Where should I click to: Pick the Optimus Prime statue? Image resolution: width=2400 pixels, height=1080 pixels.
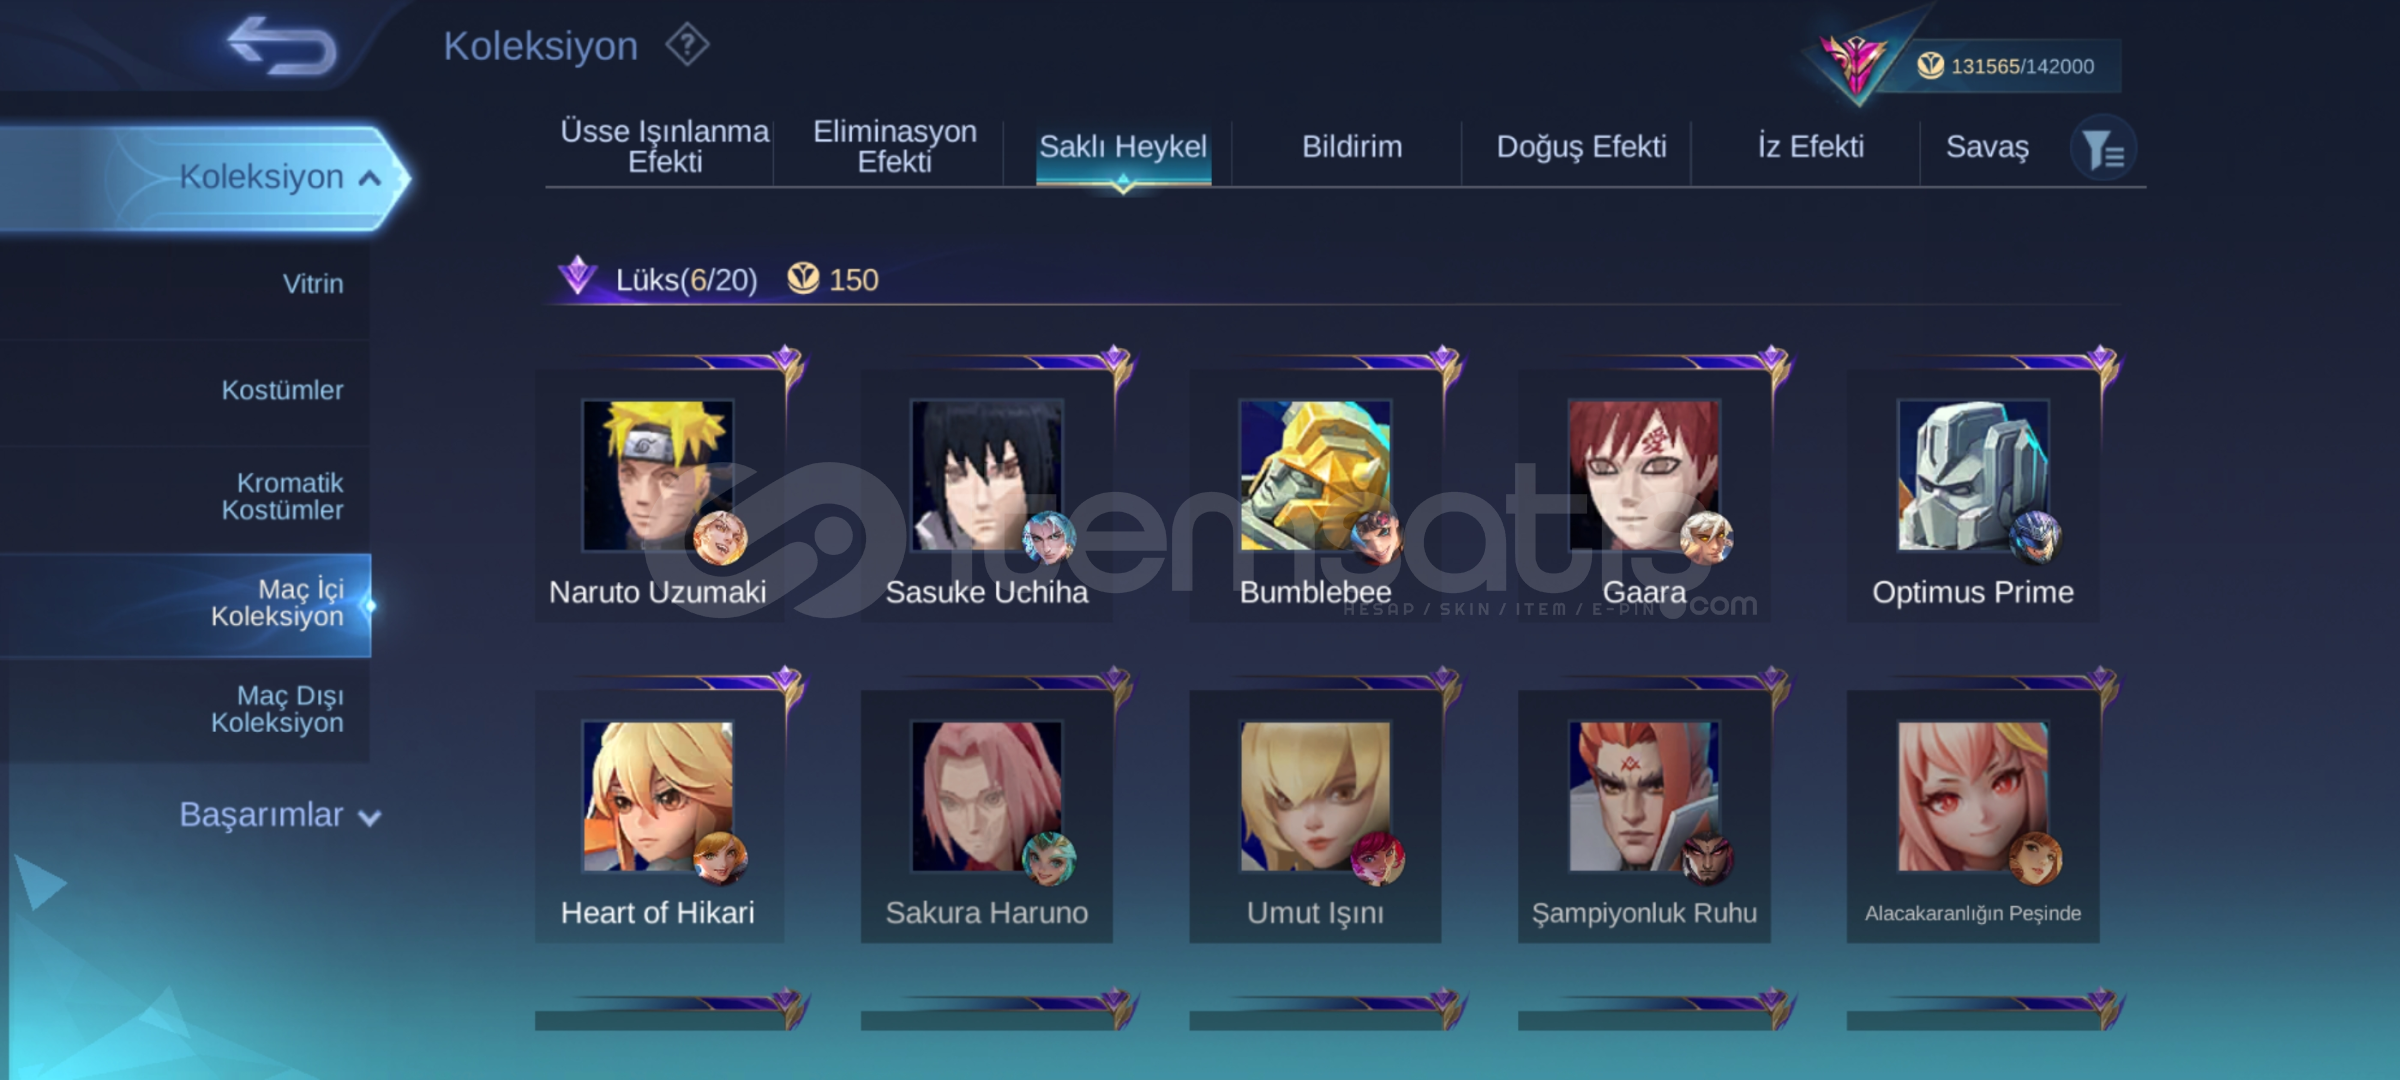point(1973,496)
